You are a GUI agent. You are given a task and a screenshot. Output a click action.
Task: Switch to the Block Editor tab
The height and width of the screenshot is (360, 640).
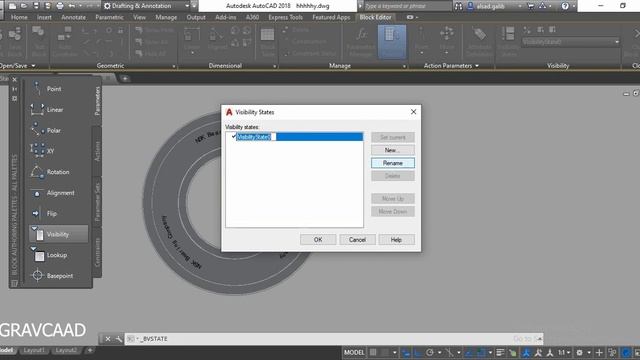point(375,17)
